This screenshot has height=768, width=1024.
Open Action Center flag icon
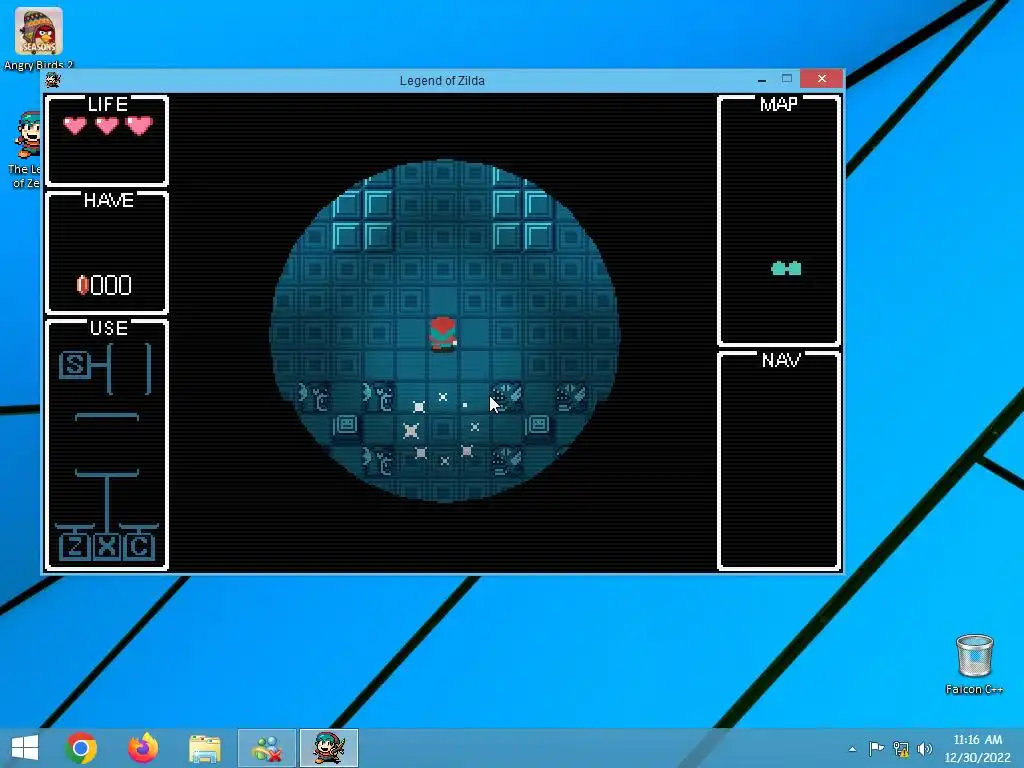876,748
